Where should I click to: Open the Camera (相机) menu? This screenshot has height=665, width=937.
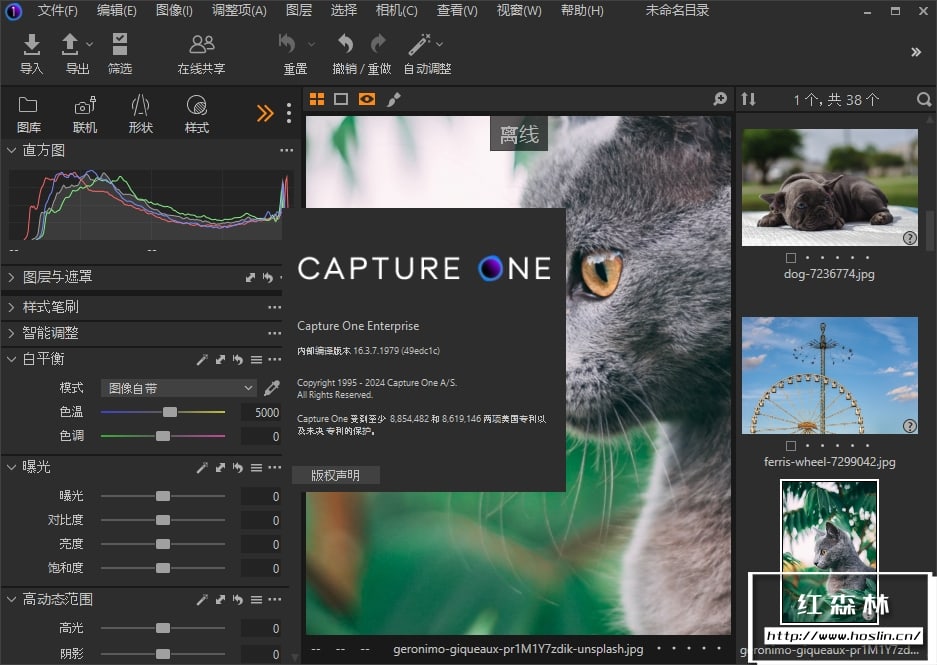396,11
